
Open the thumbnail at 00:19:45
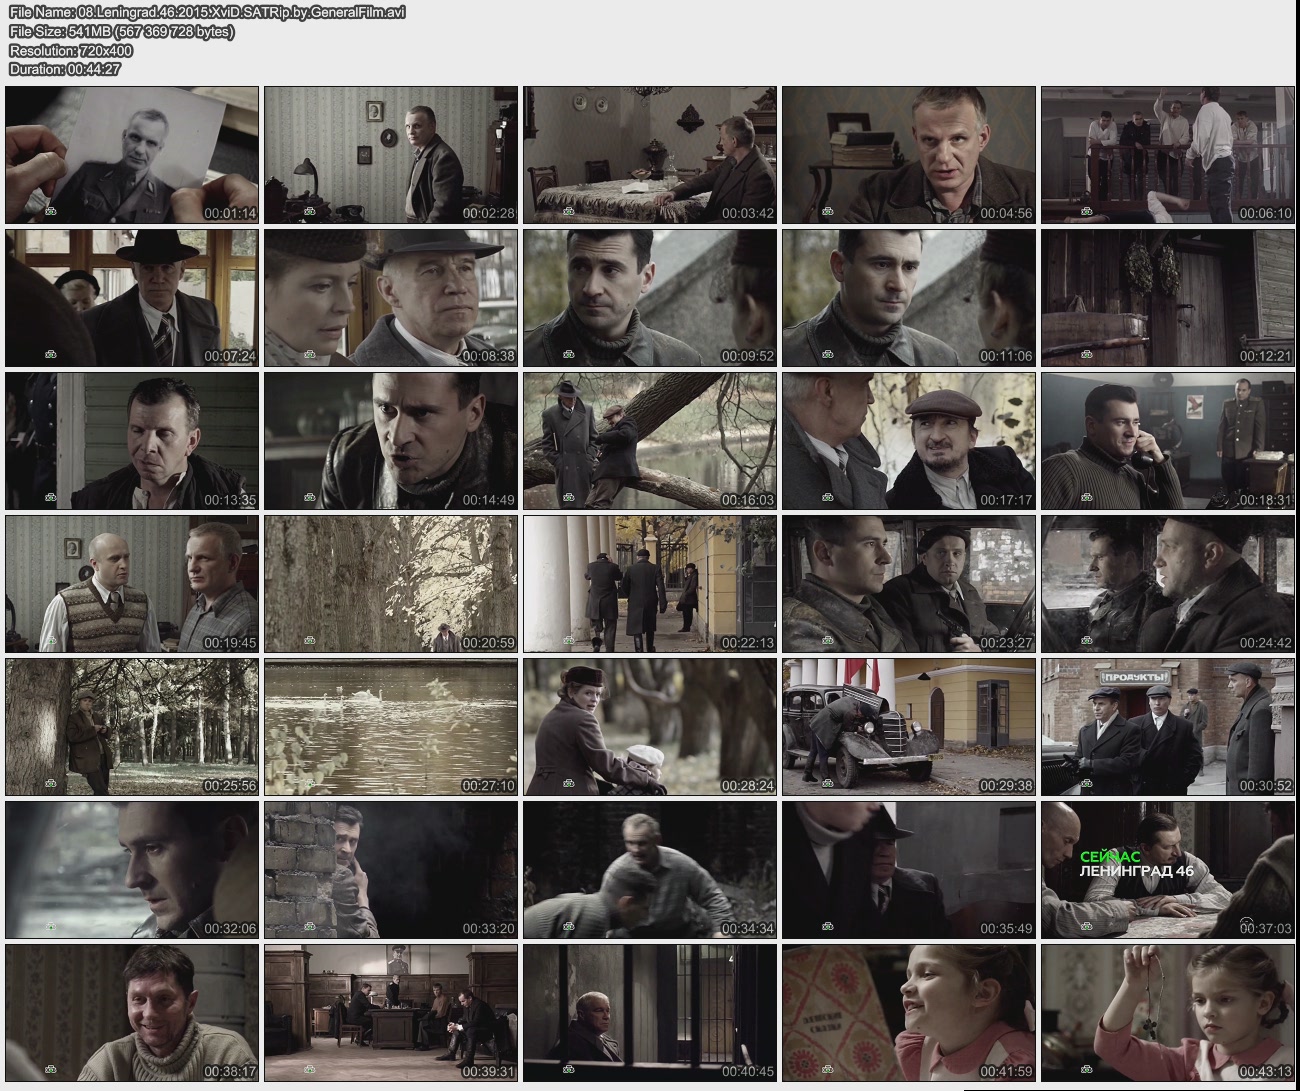pos(132,584)
